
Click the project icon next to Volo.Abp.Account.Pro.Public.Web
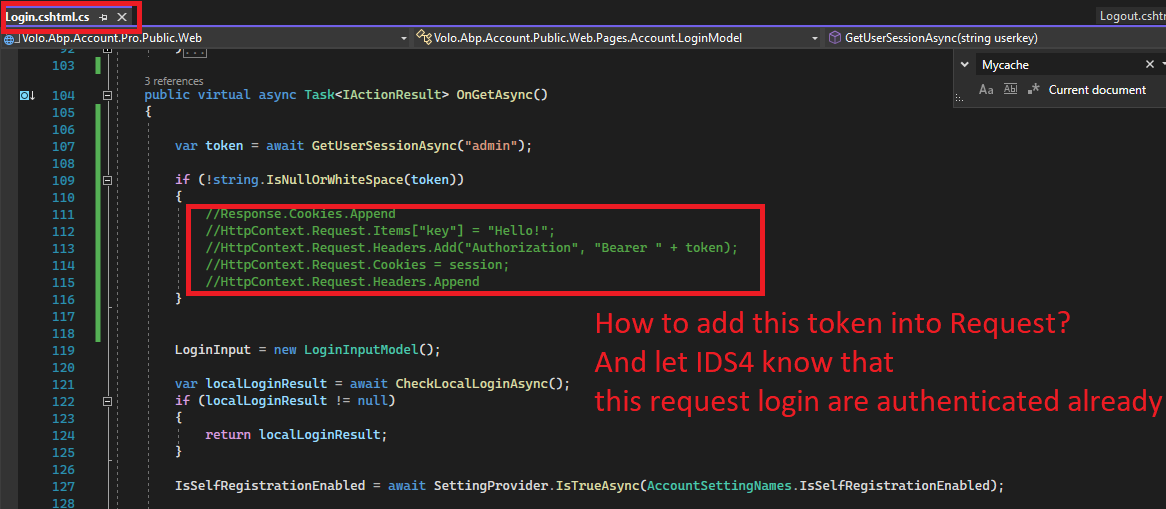tap(10, 38)
